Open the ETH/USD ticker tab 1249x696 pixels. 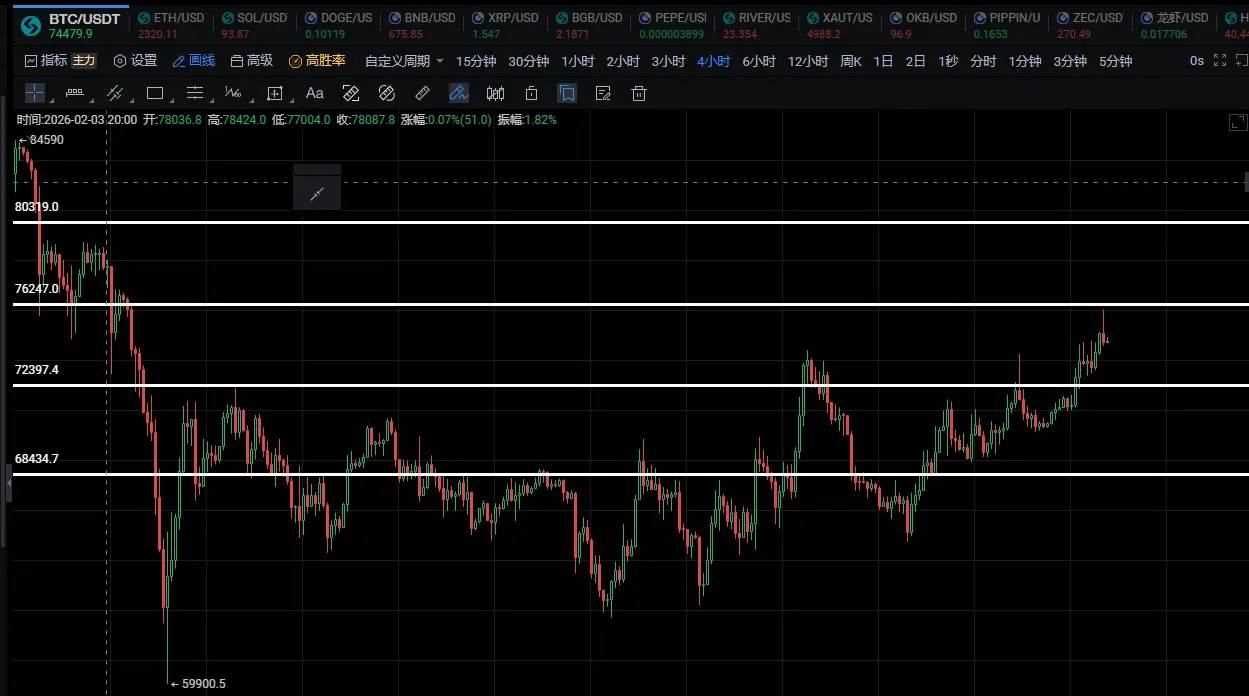(x=171, y=25)
